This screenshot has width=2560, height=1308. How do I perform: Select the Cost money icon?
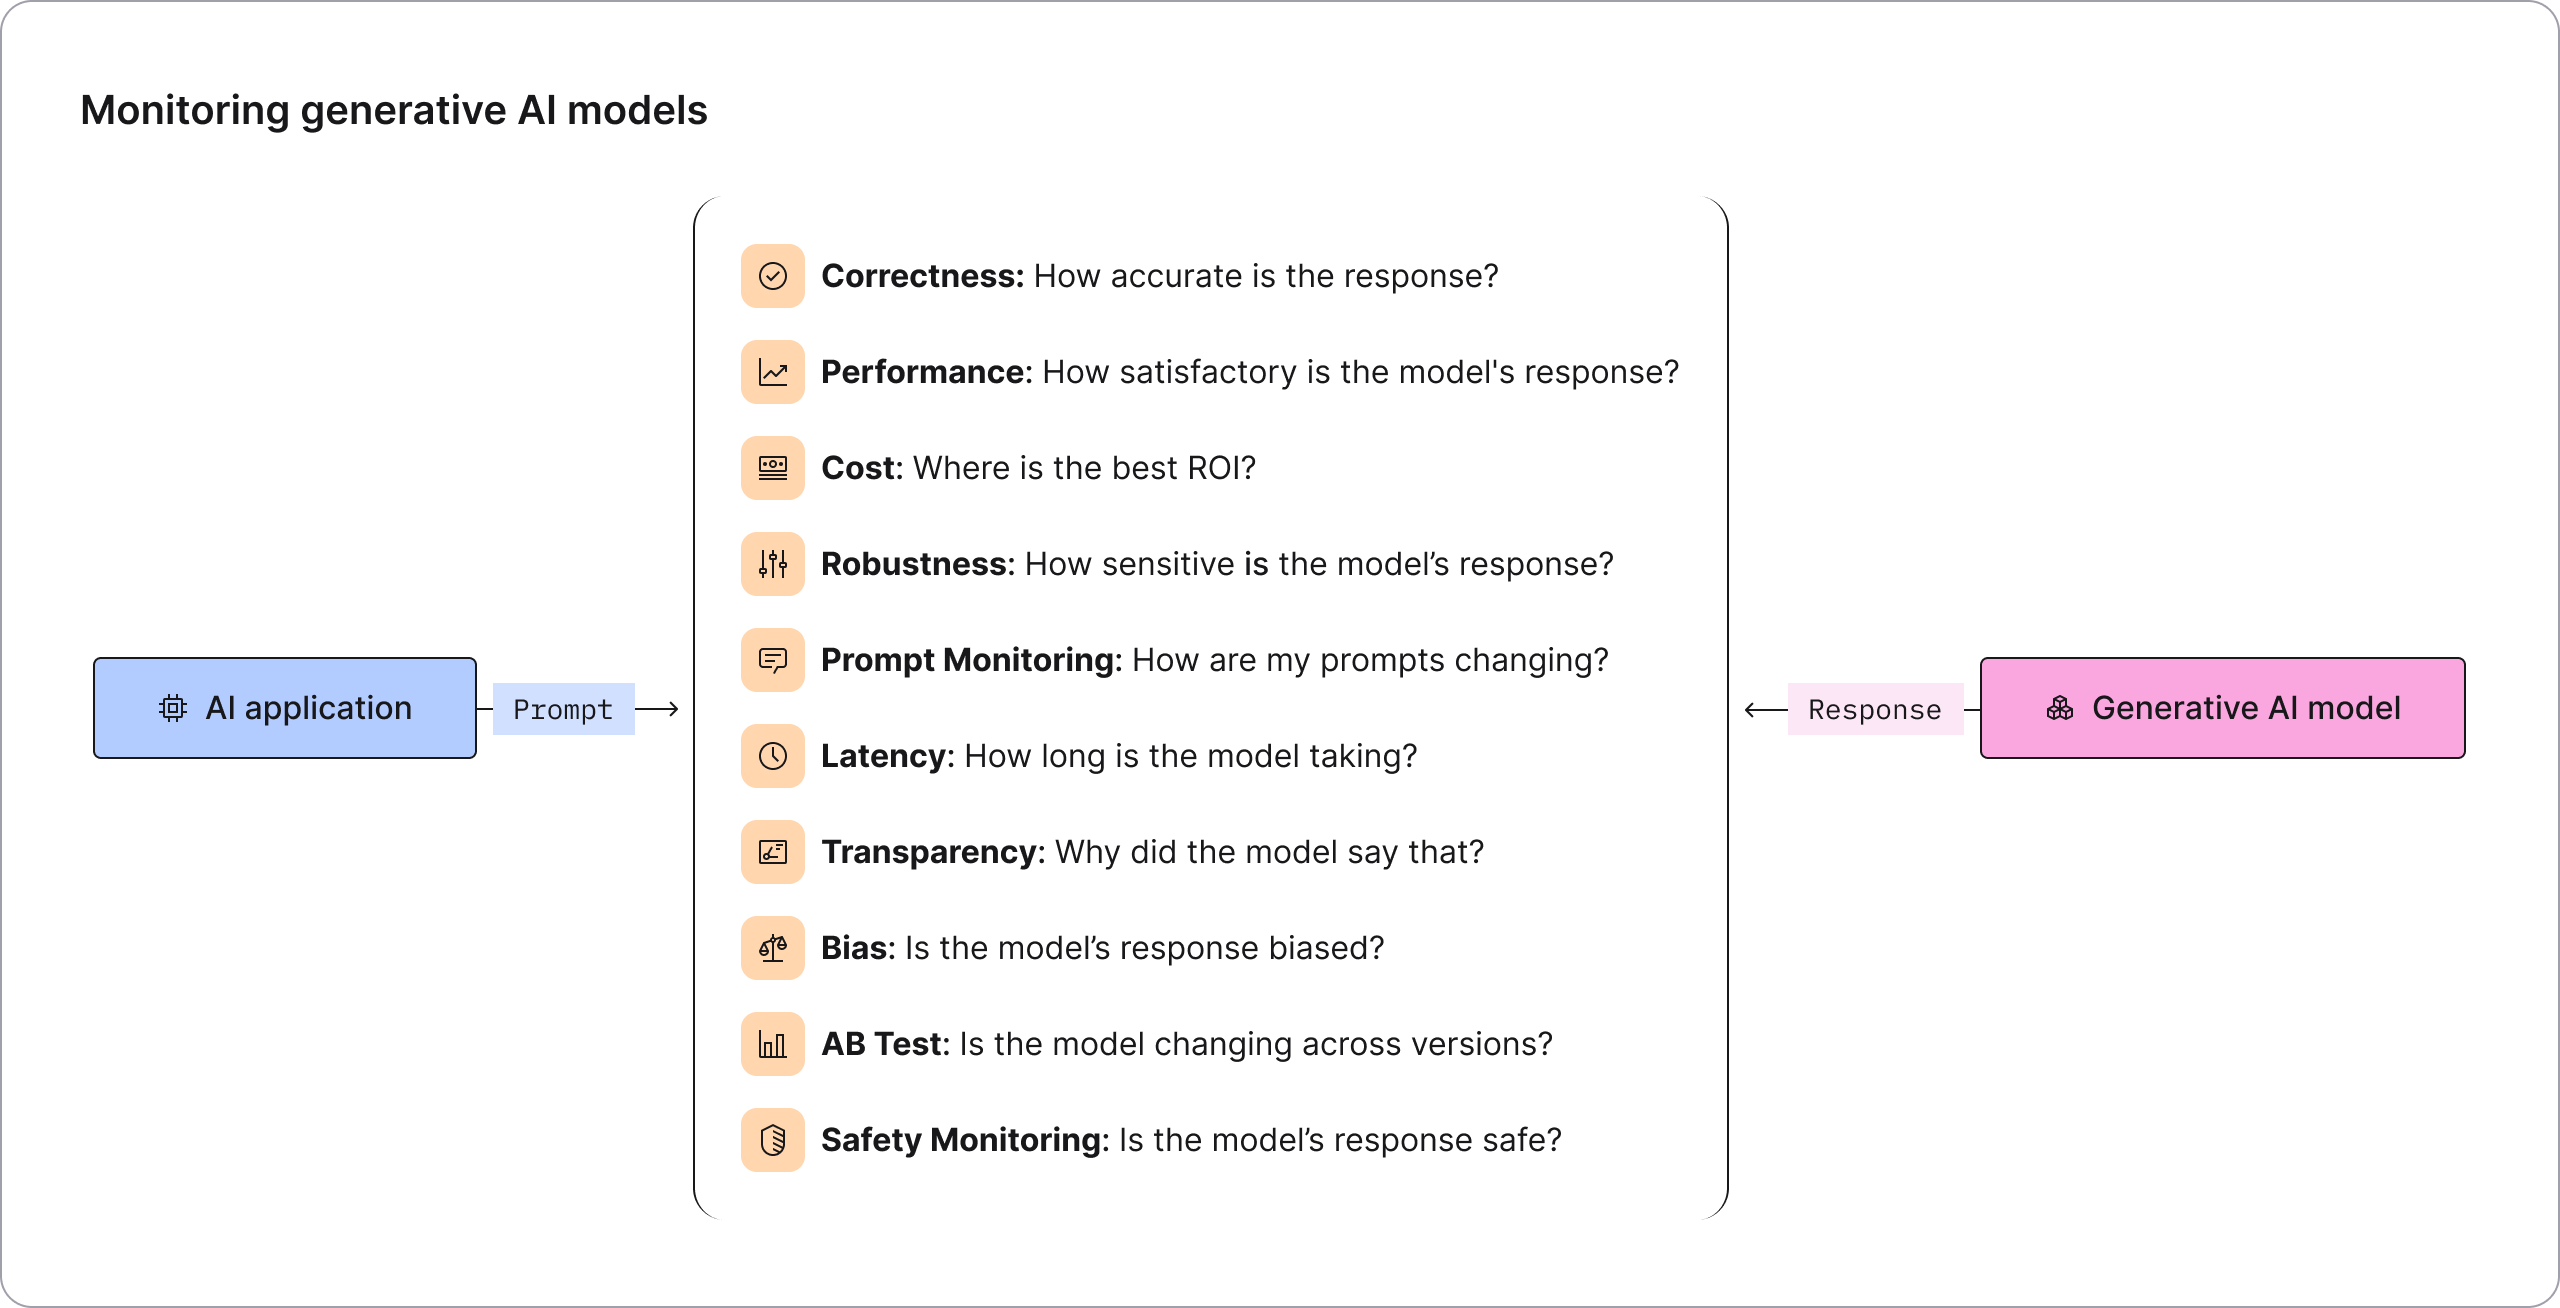tap(773, 468)
